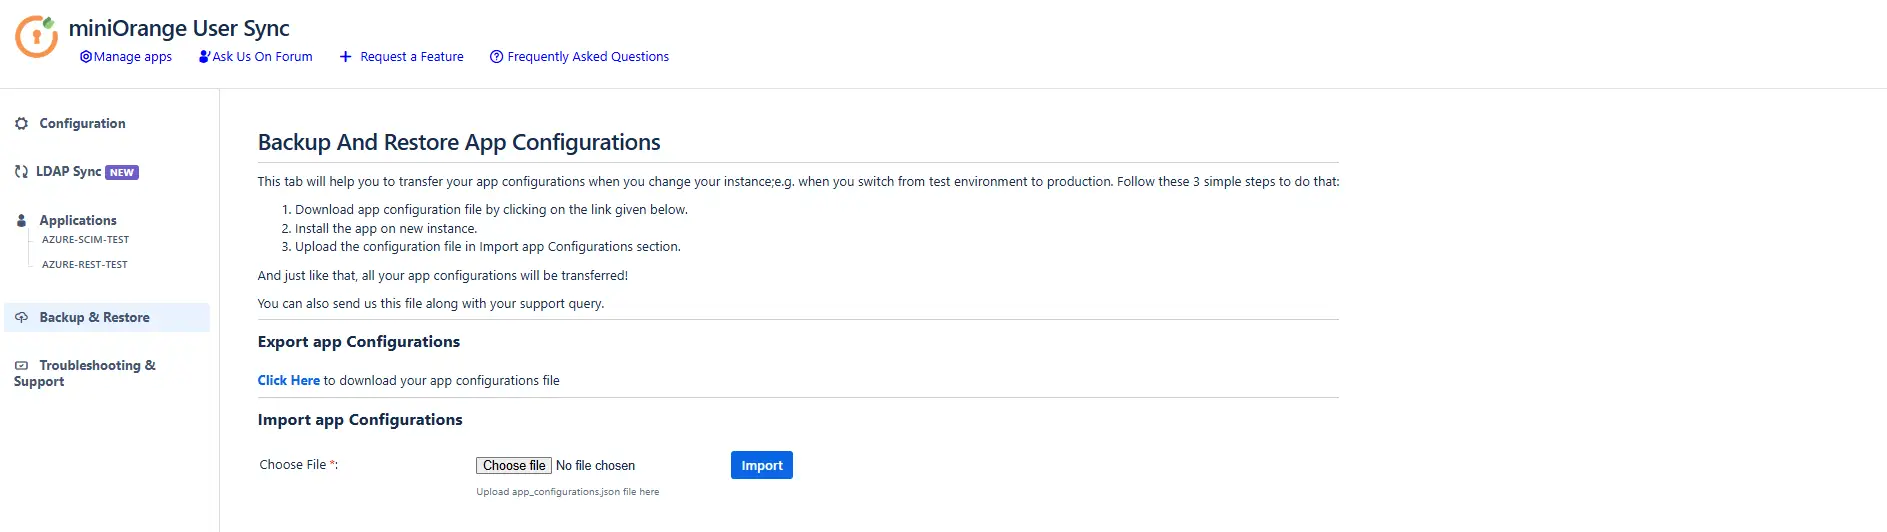Click the Import app Configurations heading

pos(360,420)
